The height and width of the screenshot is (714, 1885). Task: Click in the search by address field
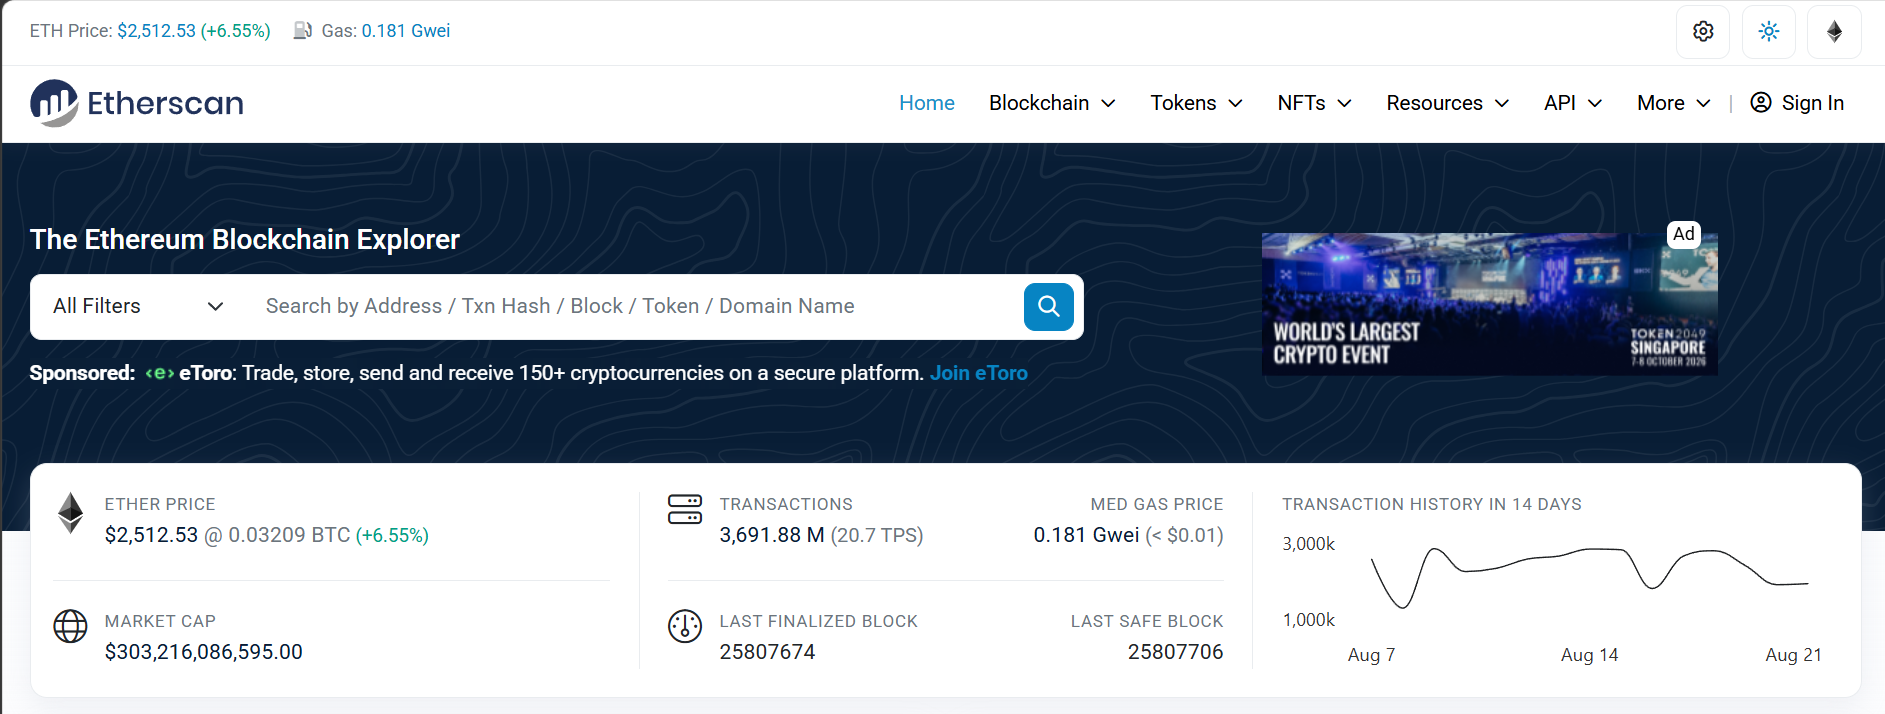[x=635, y=306]
